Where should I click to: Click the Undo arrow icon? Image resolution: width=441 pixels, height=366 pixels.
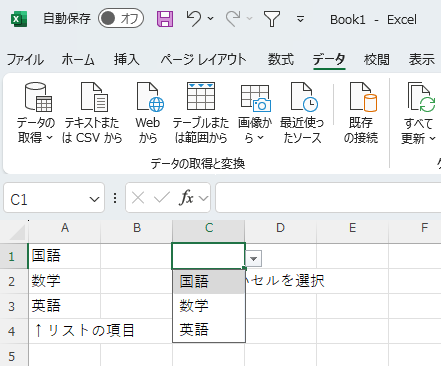(194, 19)
